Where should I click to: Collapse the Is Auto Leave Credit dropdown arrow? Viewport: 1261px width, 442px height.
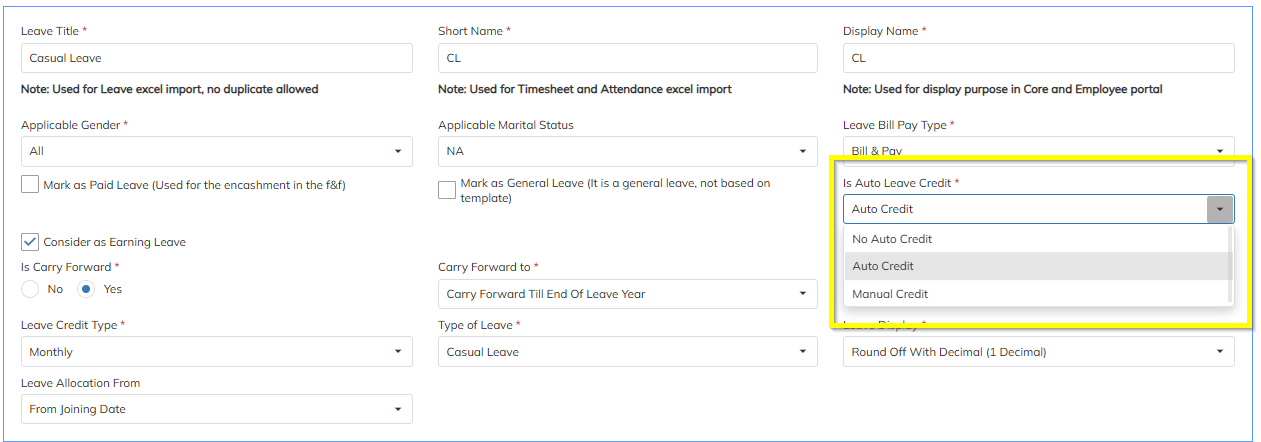click(1220, 209)
